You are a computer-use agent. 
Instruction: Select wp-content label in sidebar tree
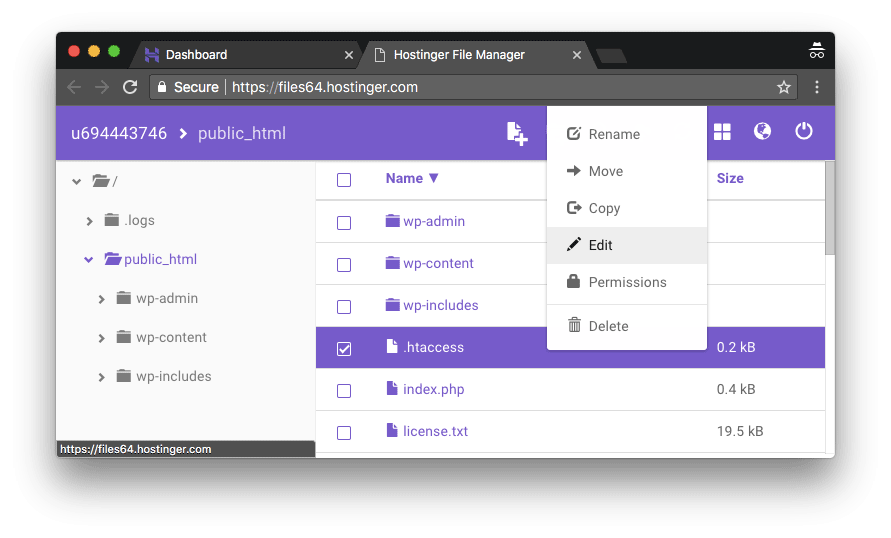click(x=171, y=337)
